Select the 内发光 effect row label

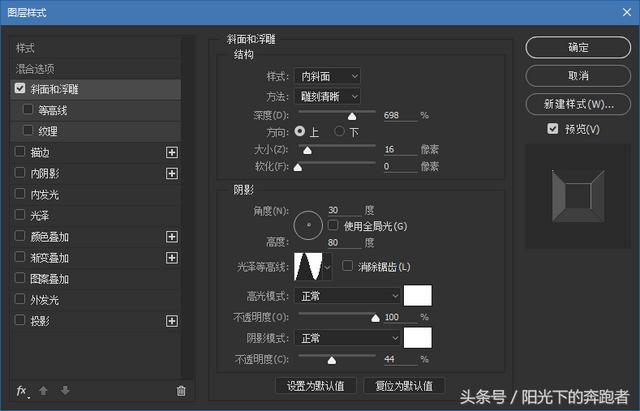[44, 195]
